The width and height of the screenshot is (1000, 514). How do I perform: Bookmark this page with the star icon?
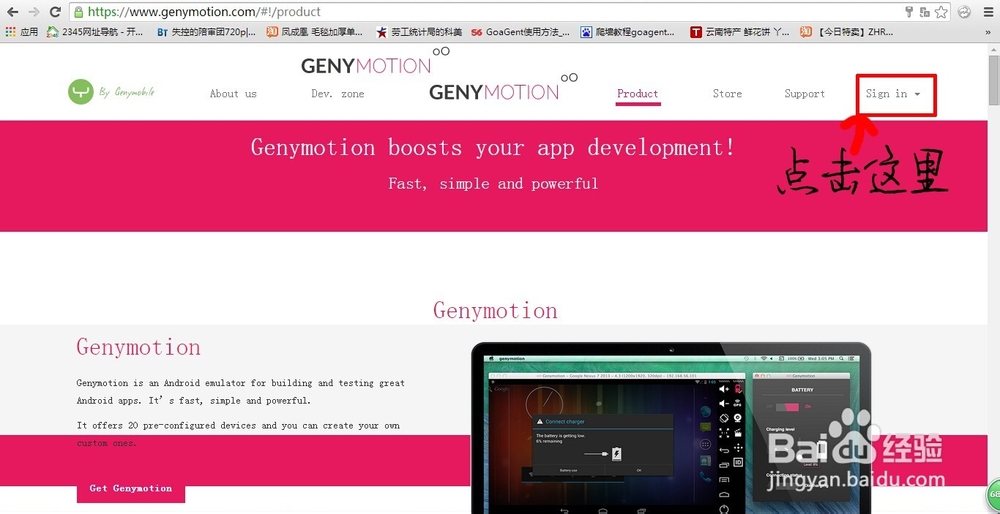(941, 11)
